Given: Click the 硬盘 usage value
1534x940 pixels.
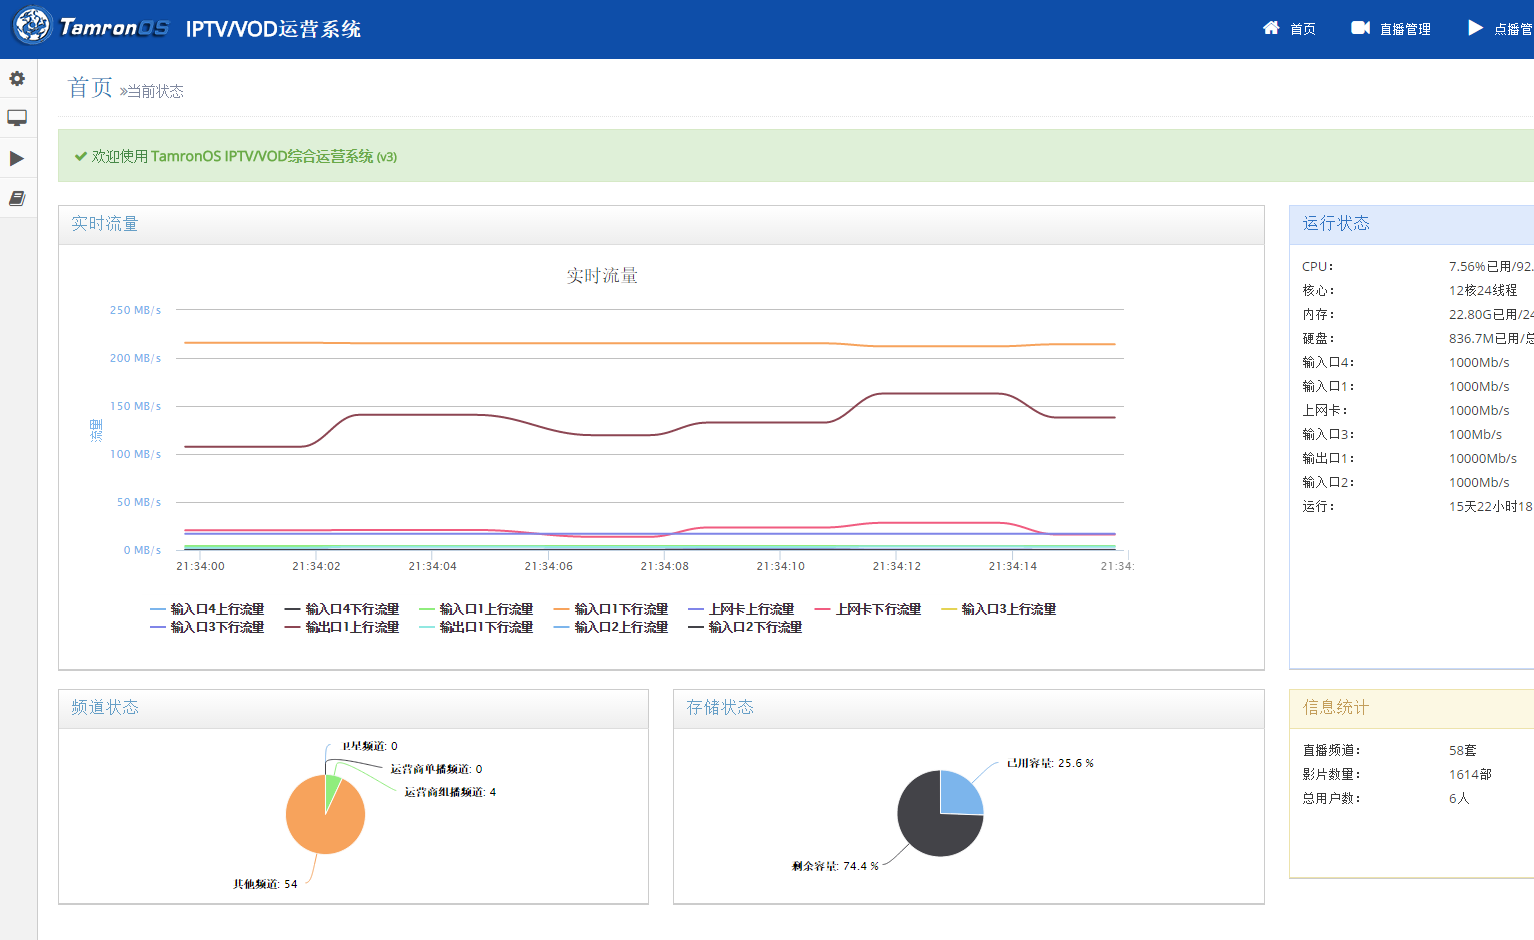Looking at the screenshot, I should (x=1491, y=338).
